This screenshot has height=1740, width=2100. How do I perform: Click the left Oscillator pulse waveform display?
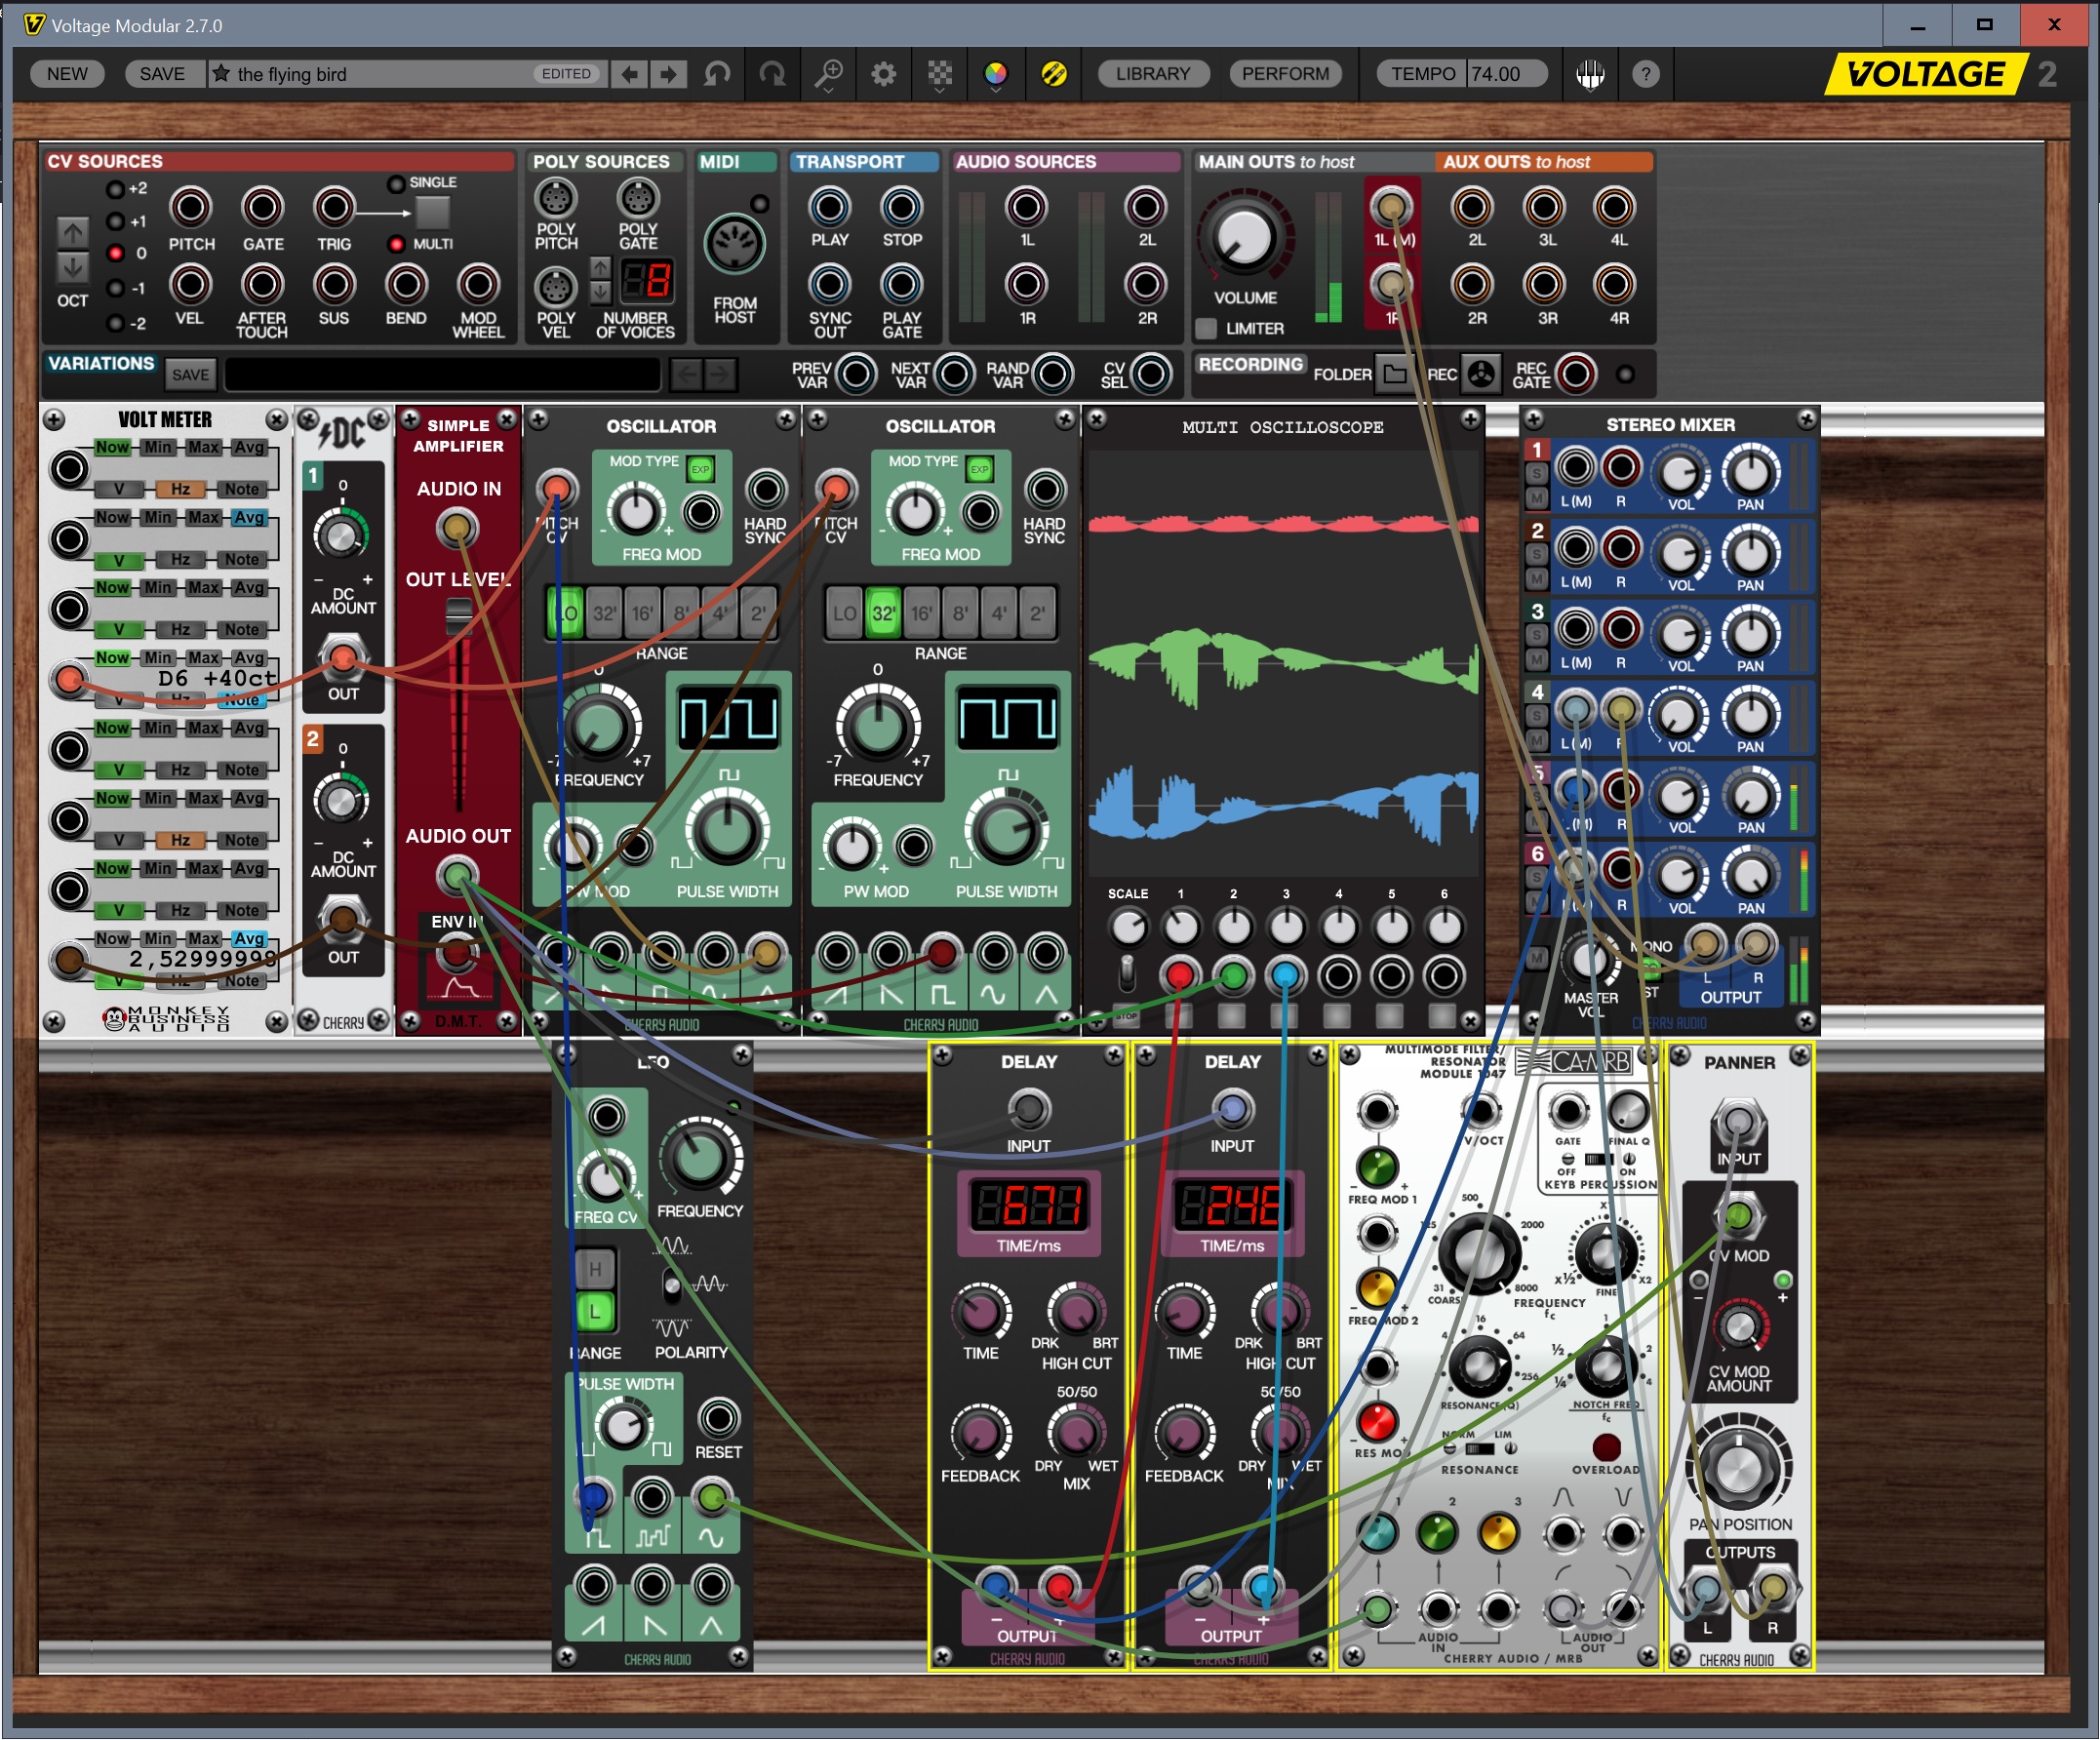(728, 718)
